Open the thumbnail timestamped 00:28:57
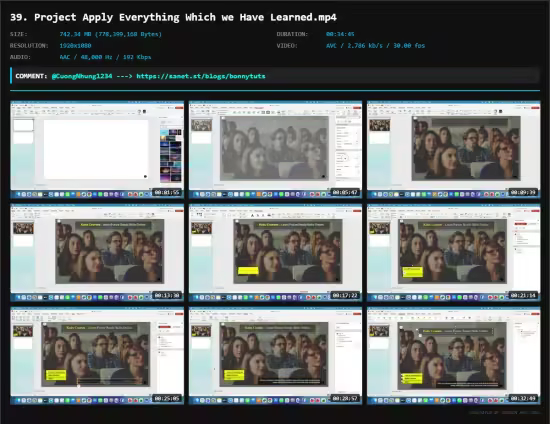 [275, 356]
